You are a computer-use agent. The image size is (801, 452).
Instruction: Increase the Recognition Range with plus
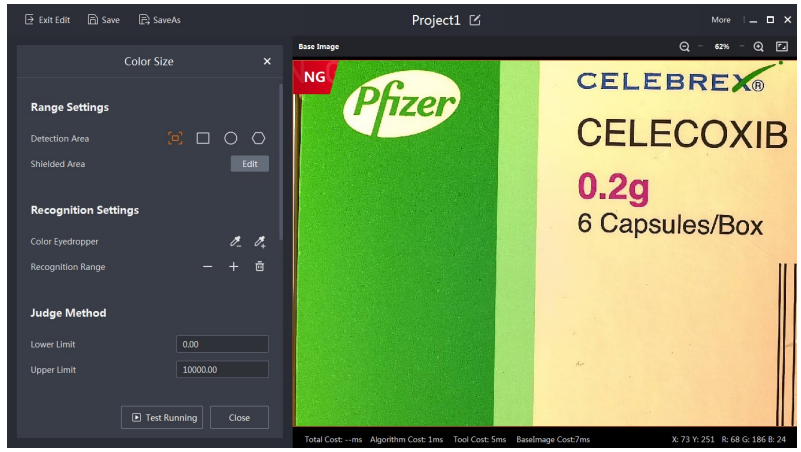233,267
